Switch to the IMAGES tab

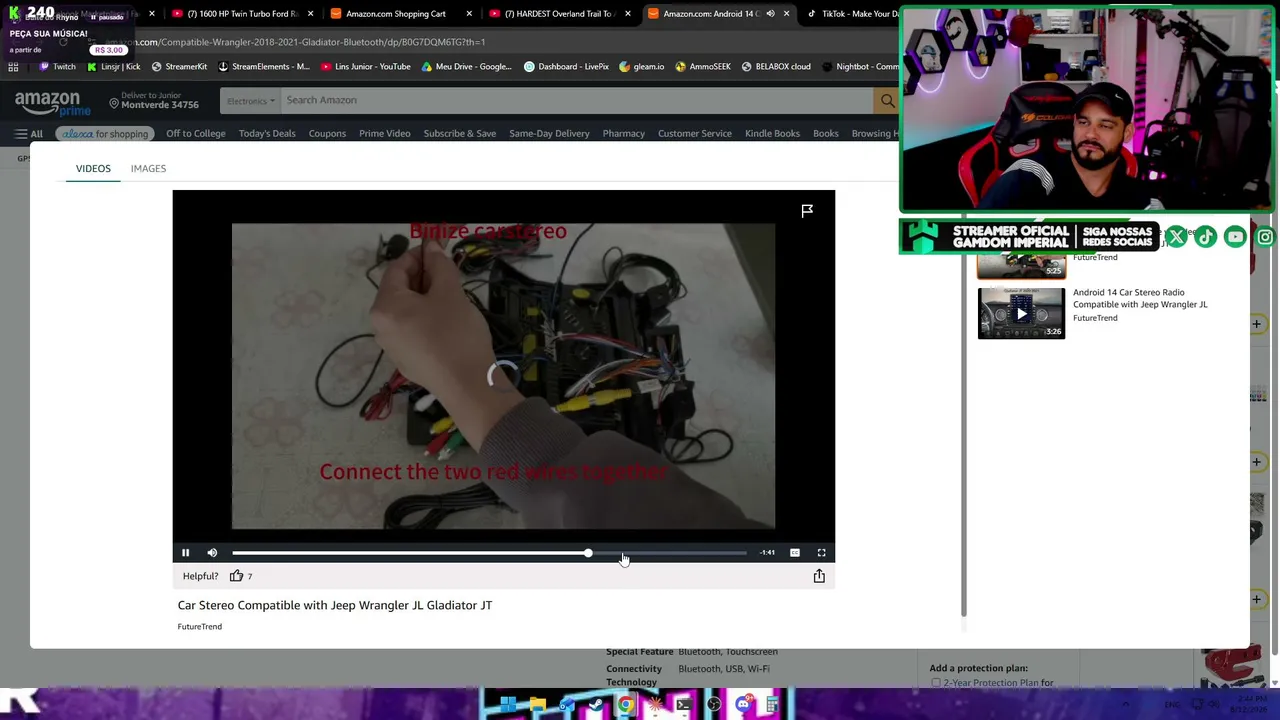pyautogui.click(x=148, y=168)
